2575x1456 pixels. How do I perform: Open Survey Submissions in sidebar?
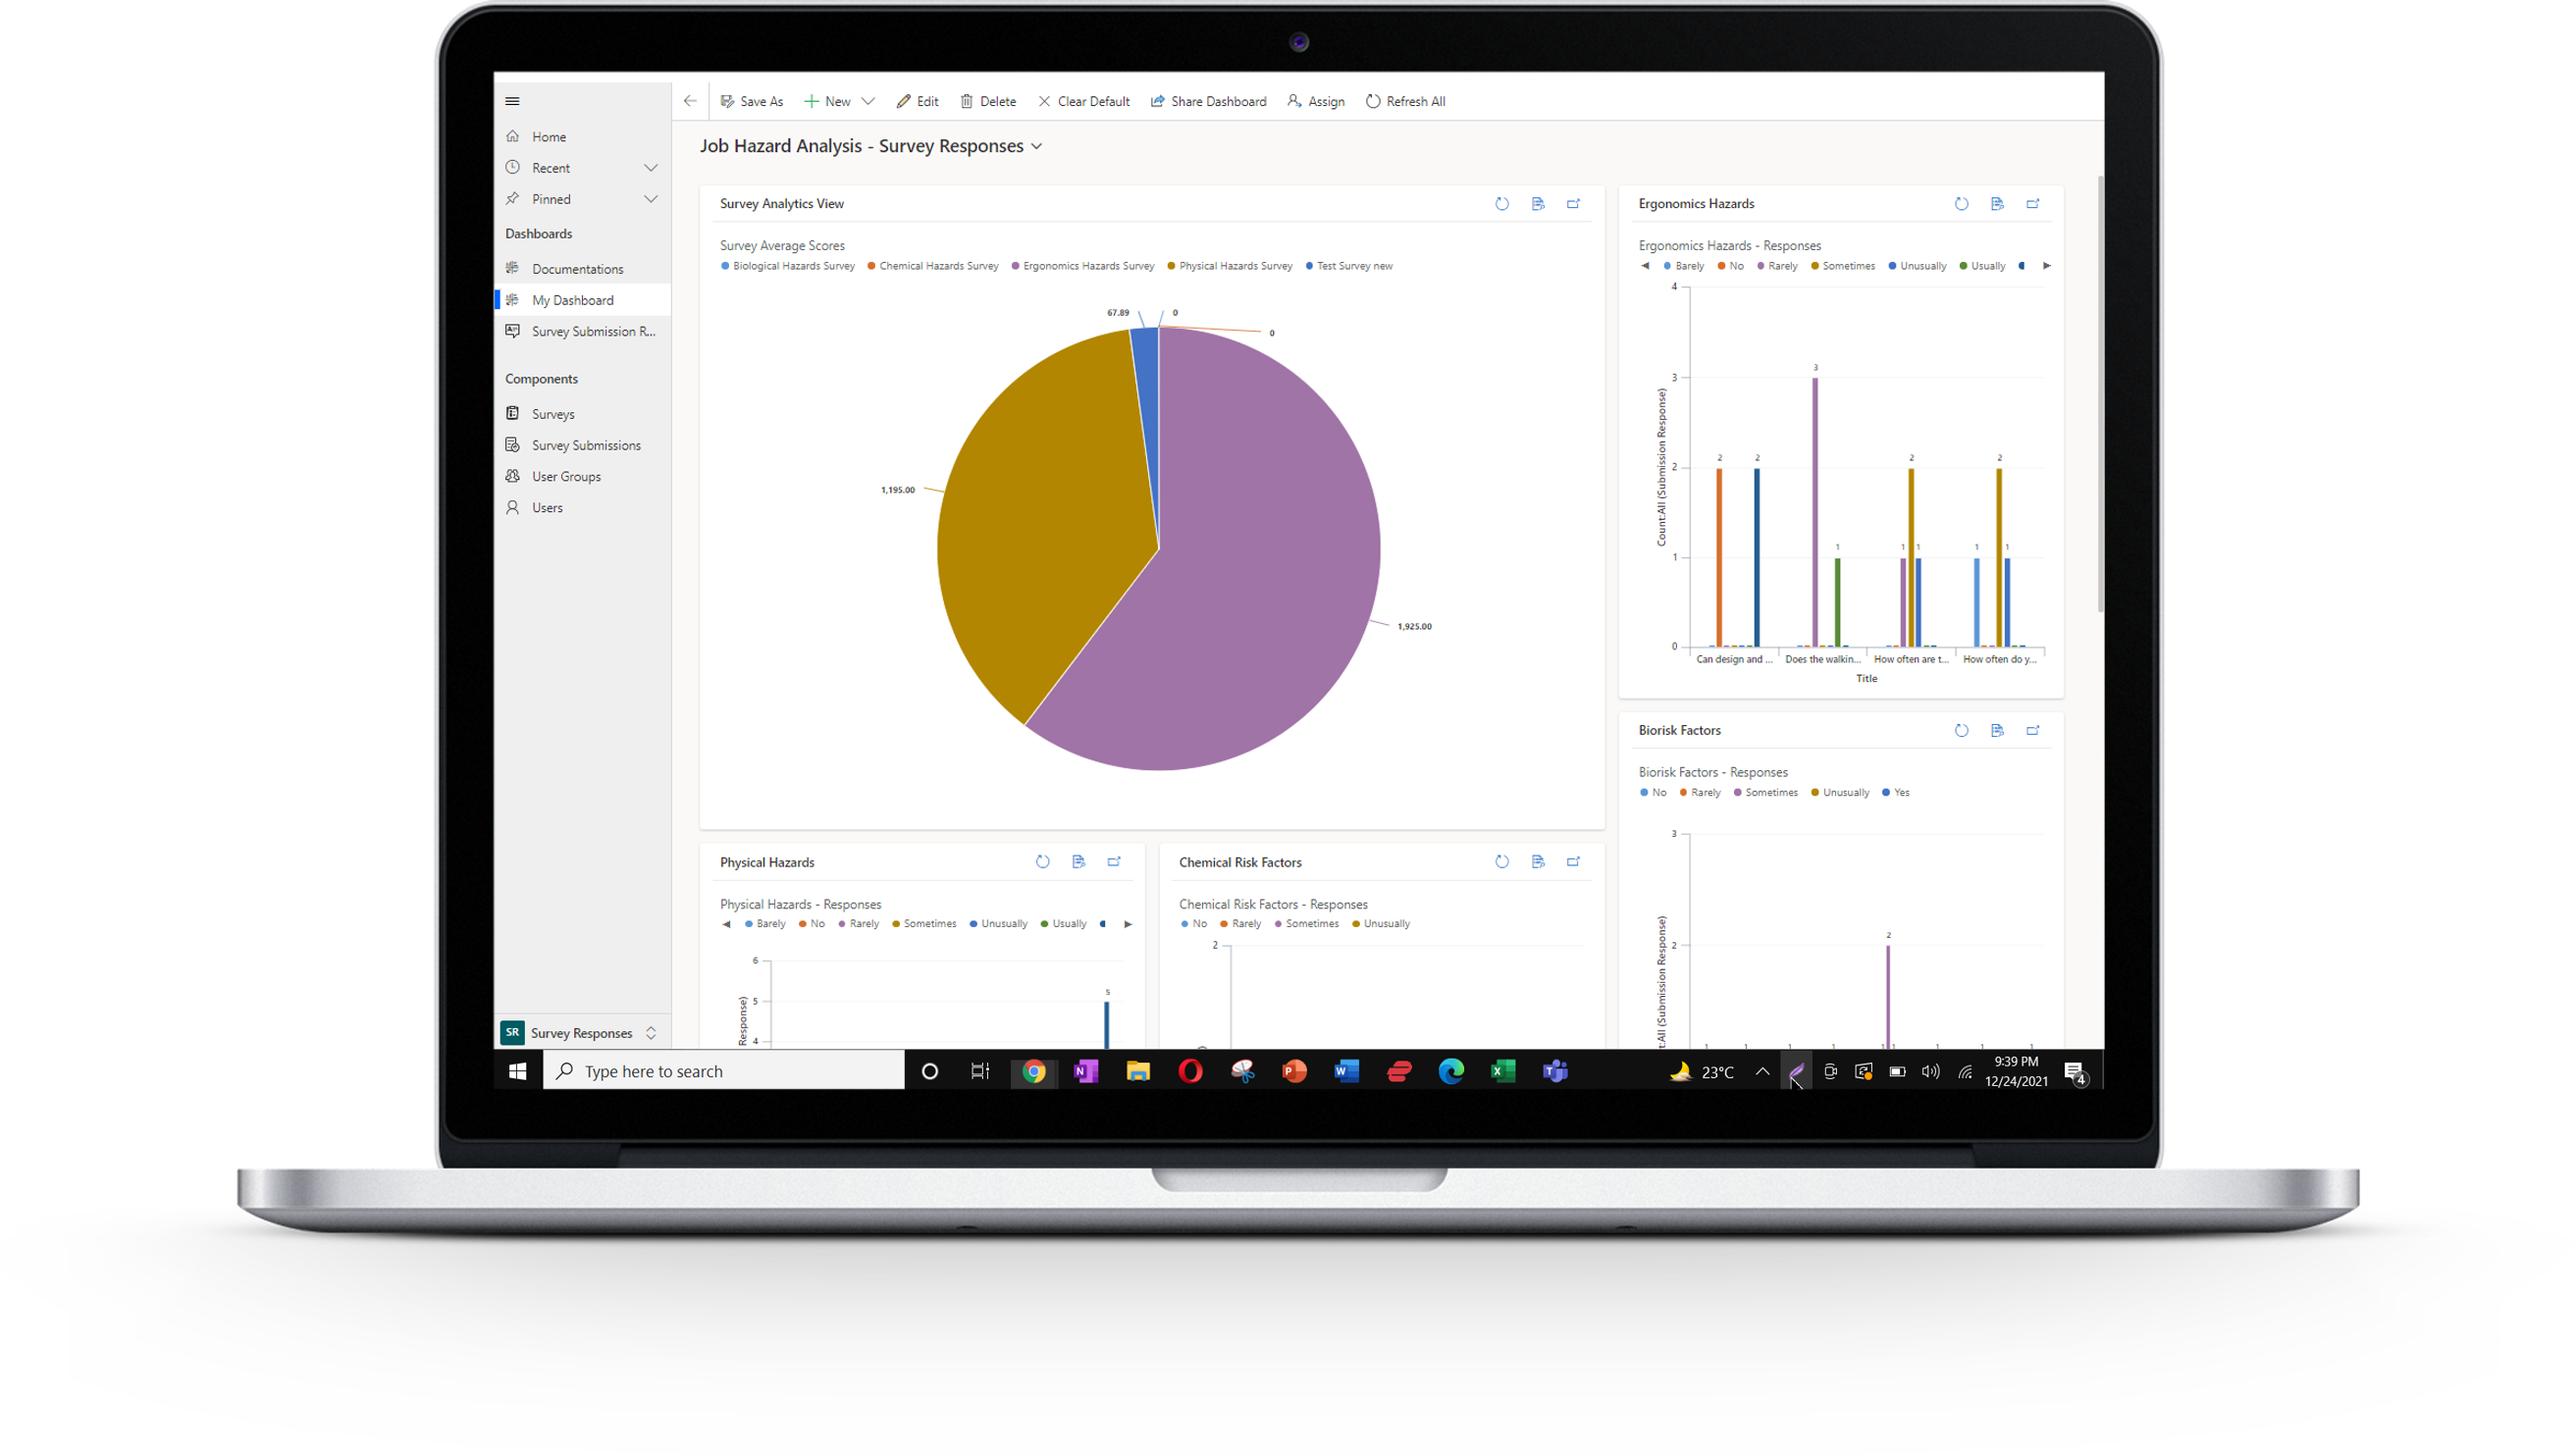[x=585, y=445]
